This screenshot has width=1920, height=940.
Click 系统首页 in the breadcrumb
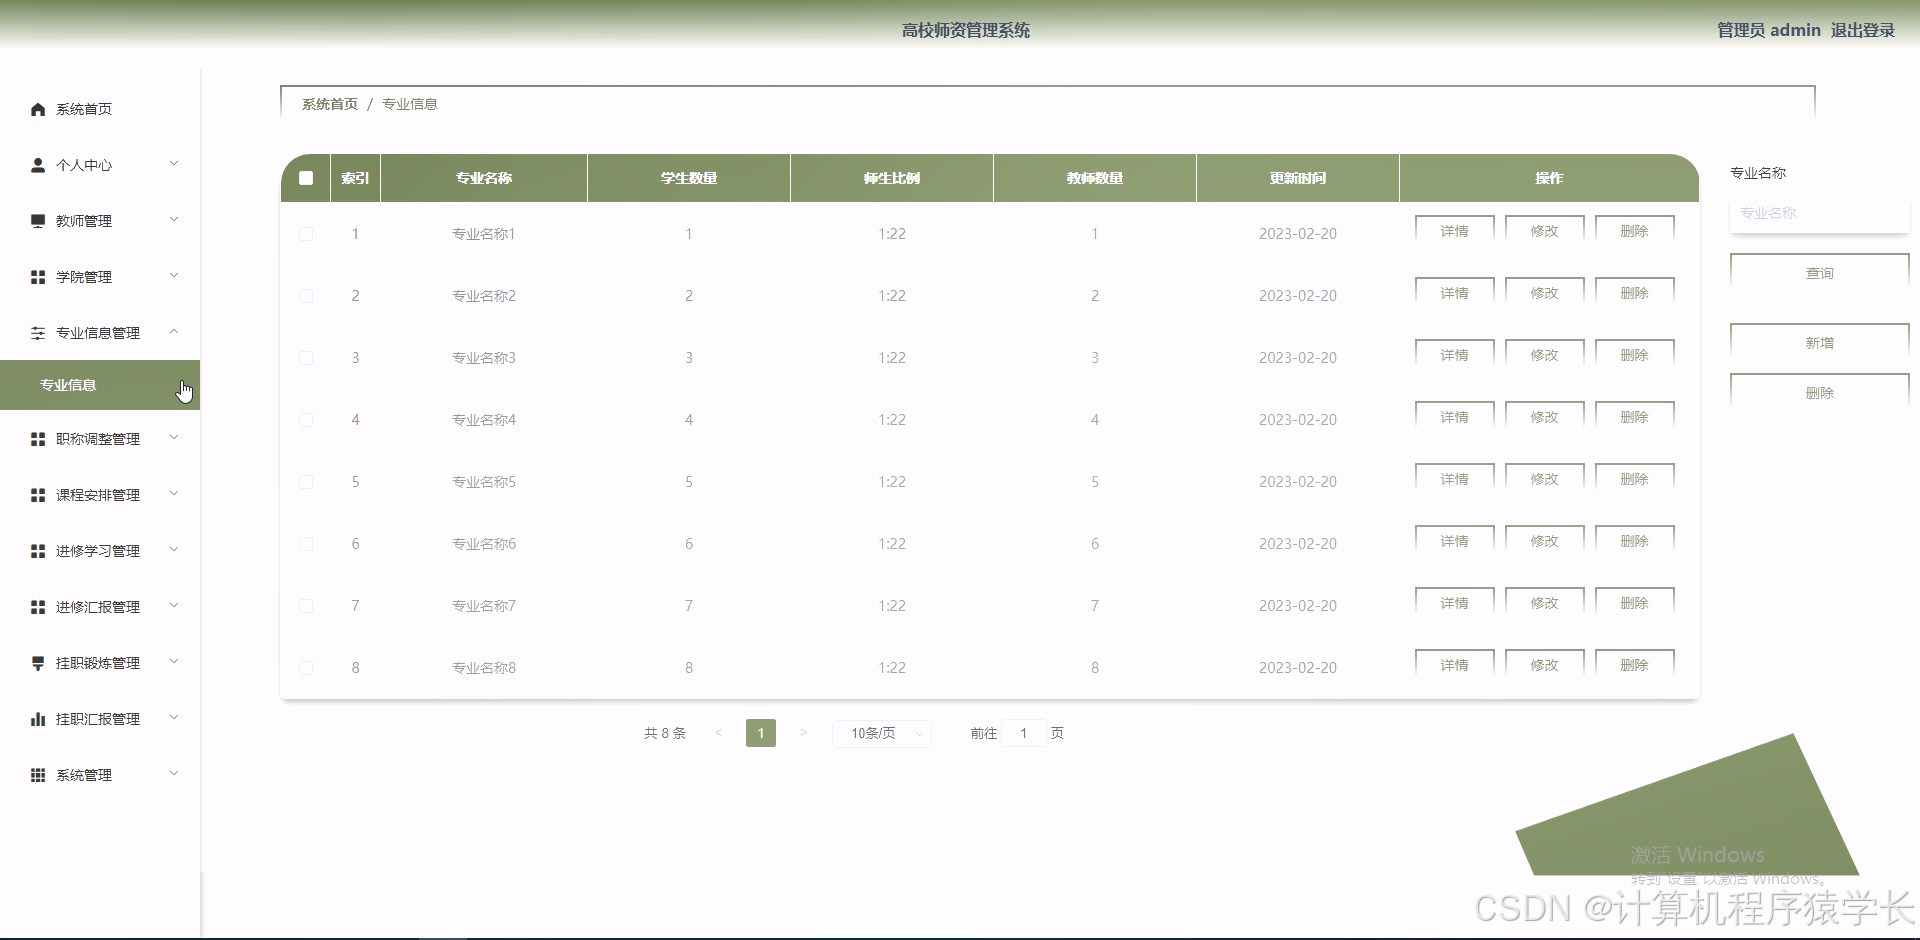click(330, 104)
